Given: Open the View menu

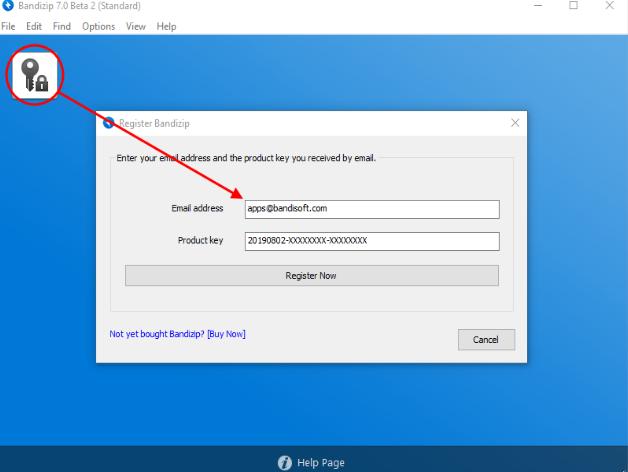Looking at the screenshot, I should 136,26.
